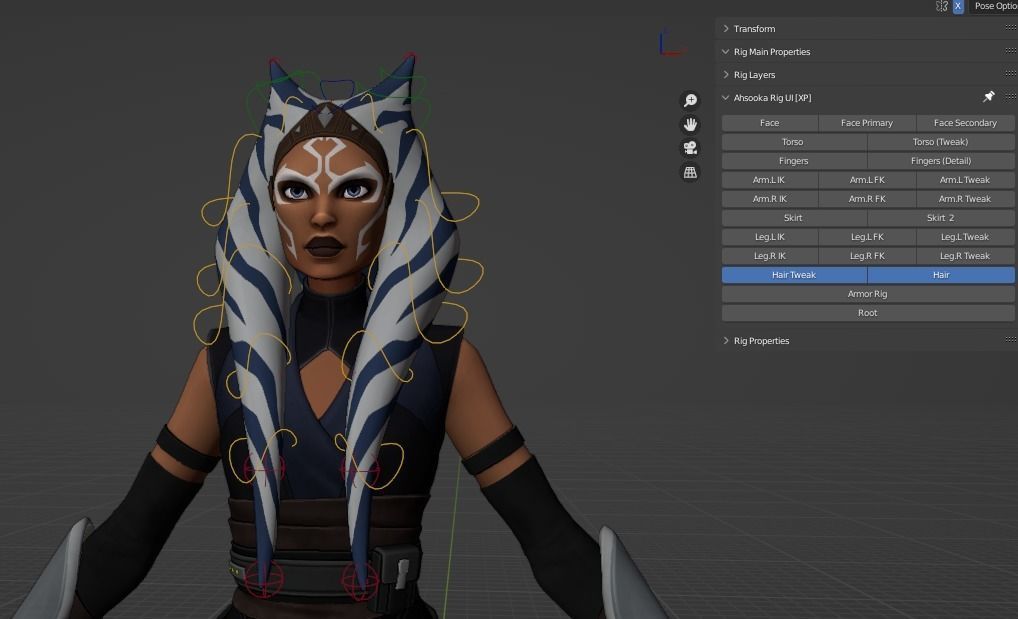Click the Transform panel drag grip

pyautogui.click(x=1010, y=27)
